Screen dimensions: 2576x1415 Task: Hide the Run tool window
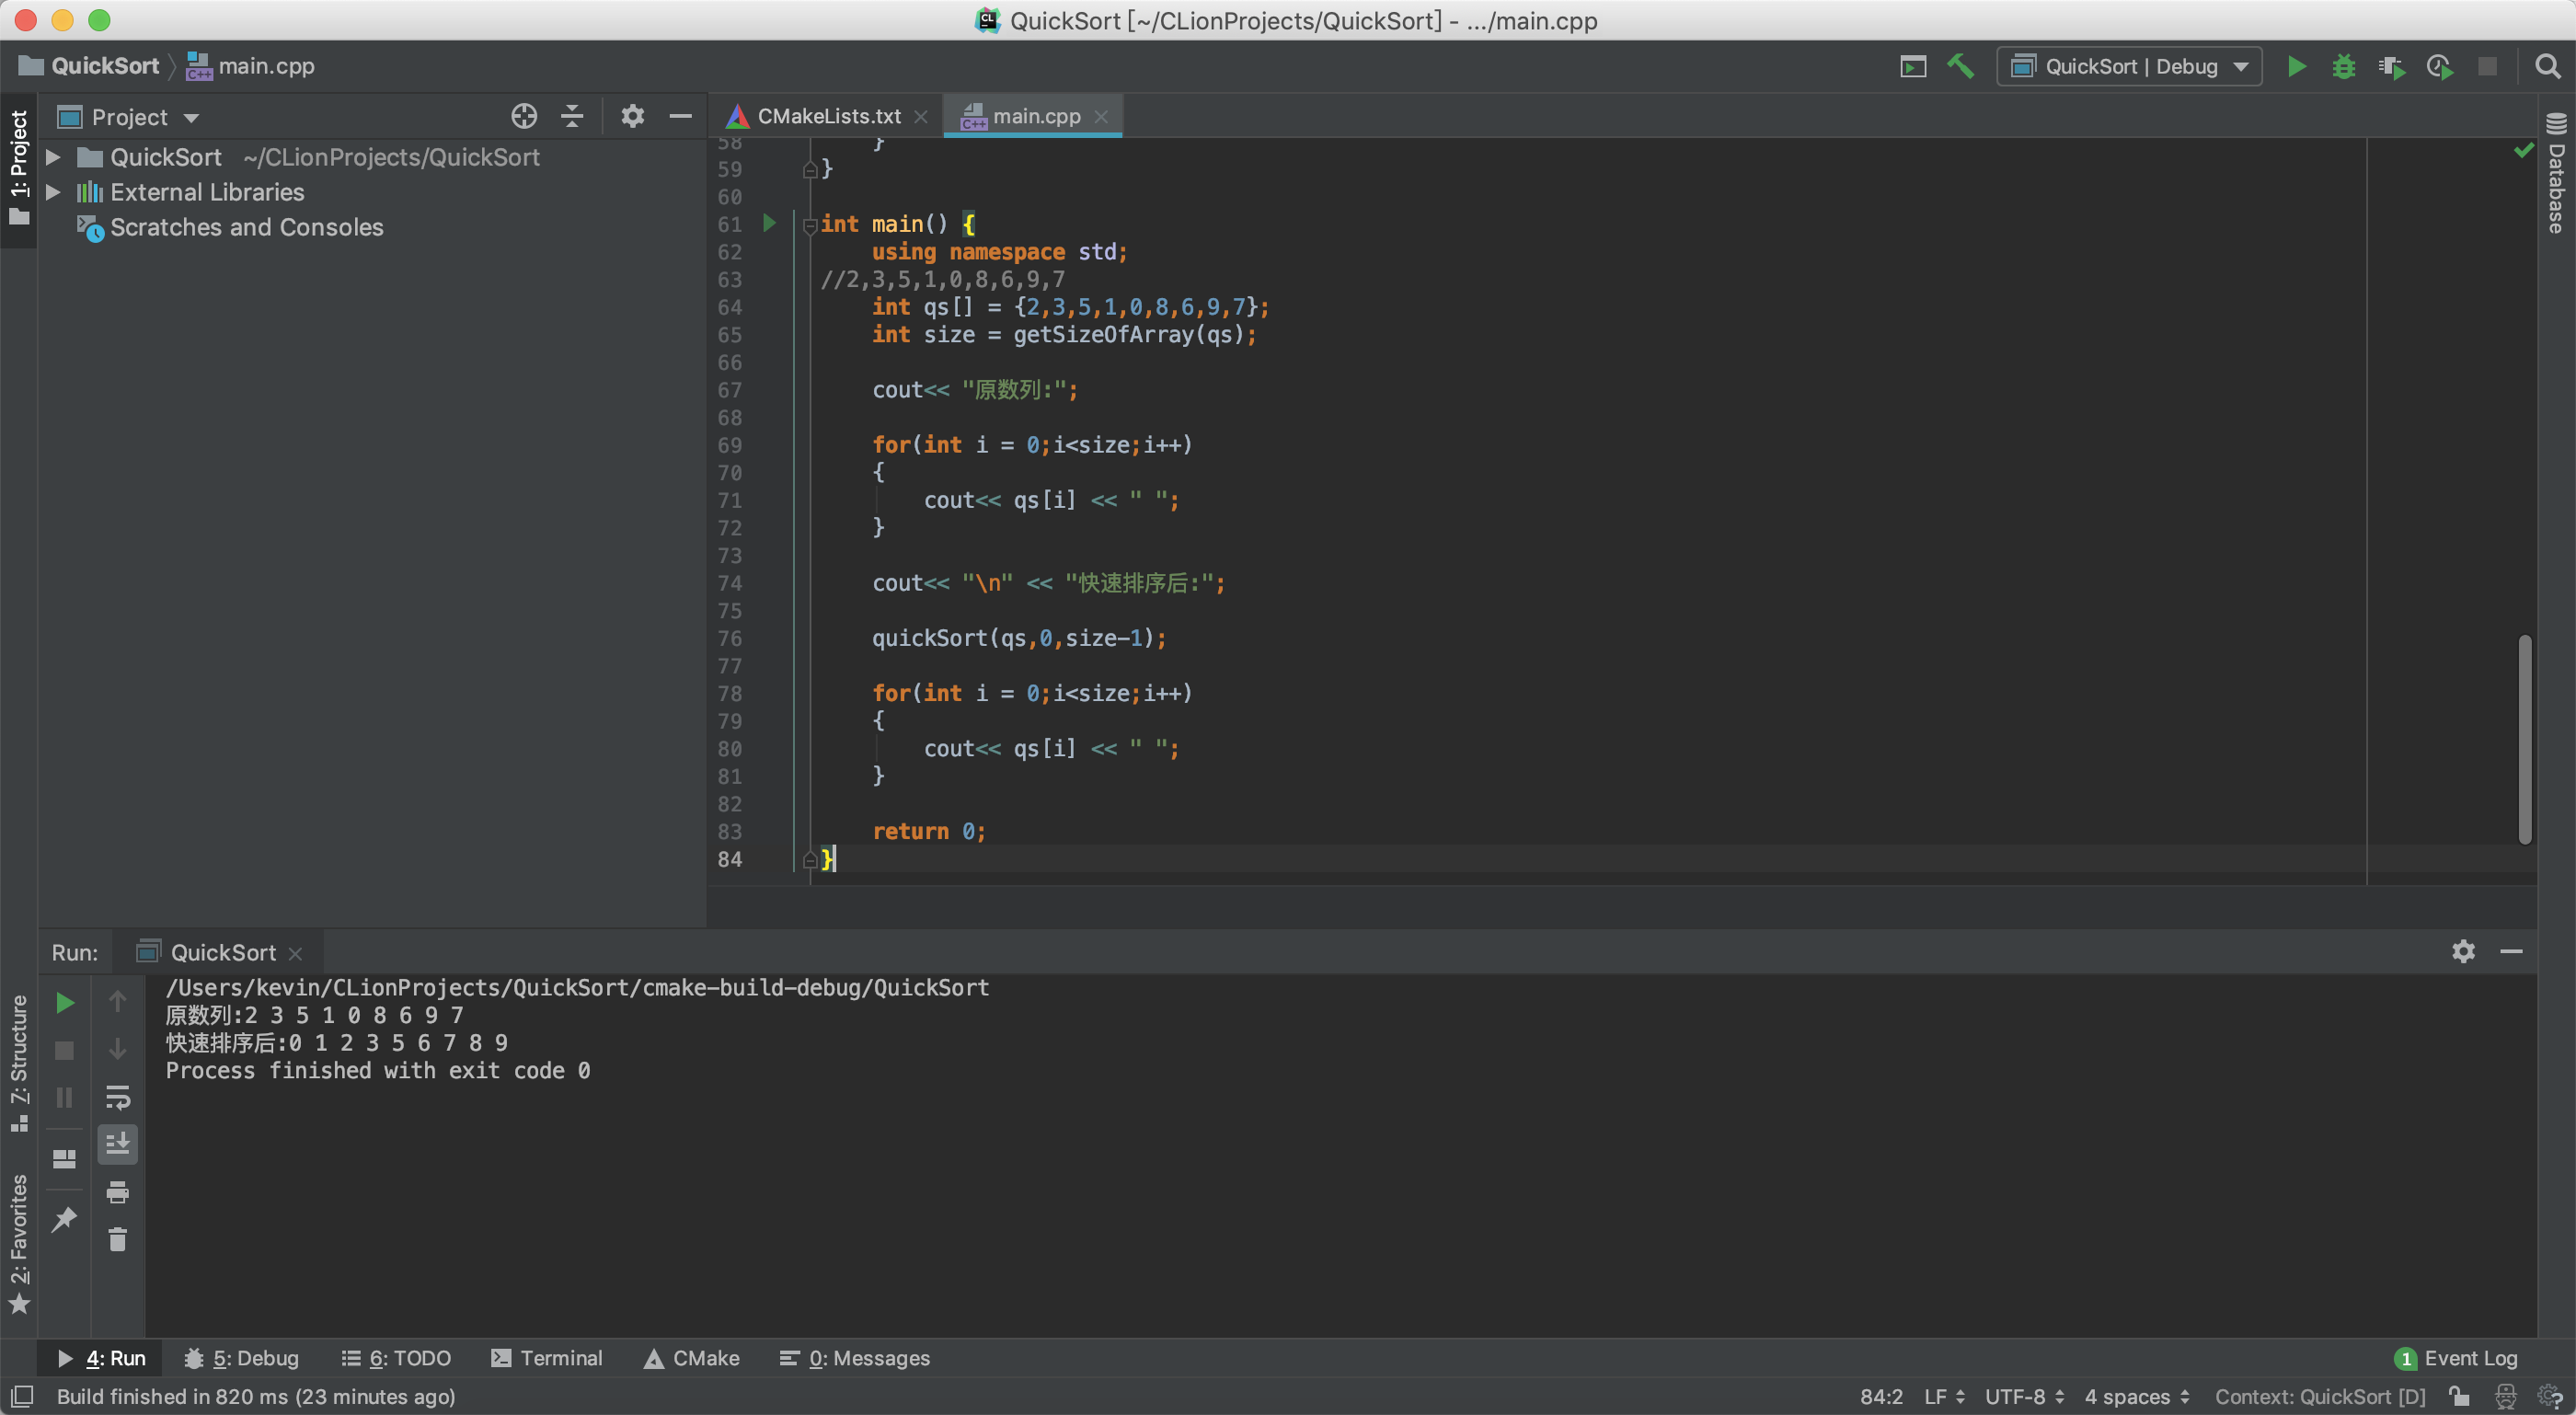(2511, 951)
